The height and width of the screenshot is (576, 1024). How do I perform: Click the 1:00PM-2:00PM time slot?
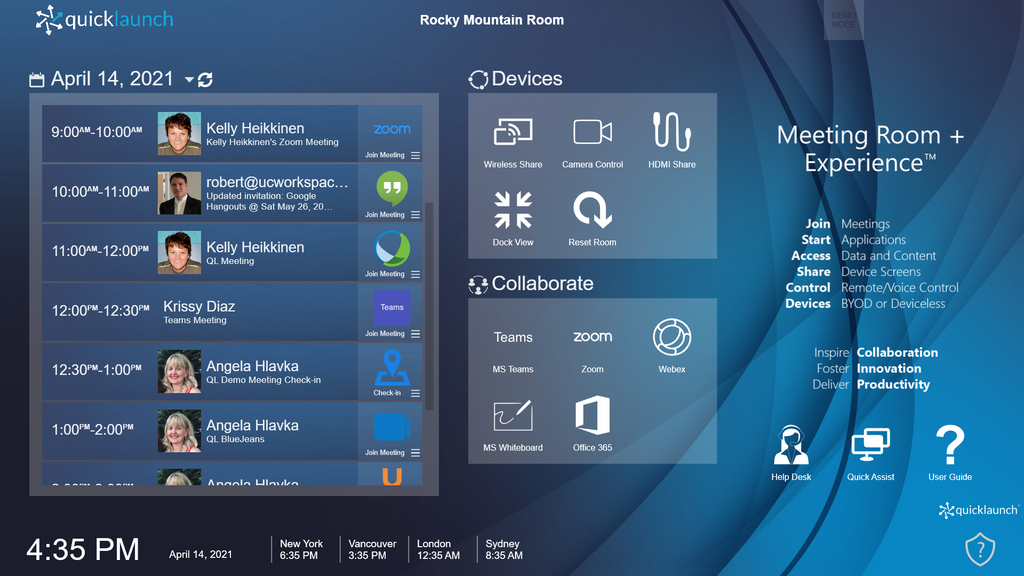click(93, 430)
